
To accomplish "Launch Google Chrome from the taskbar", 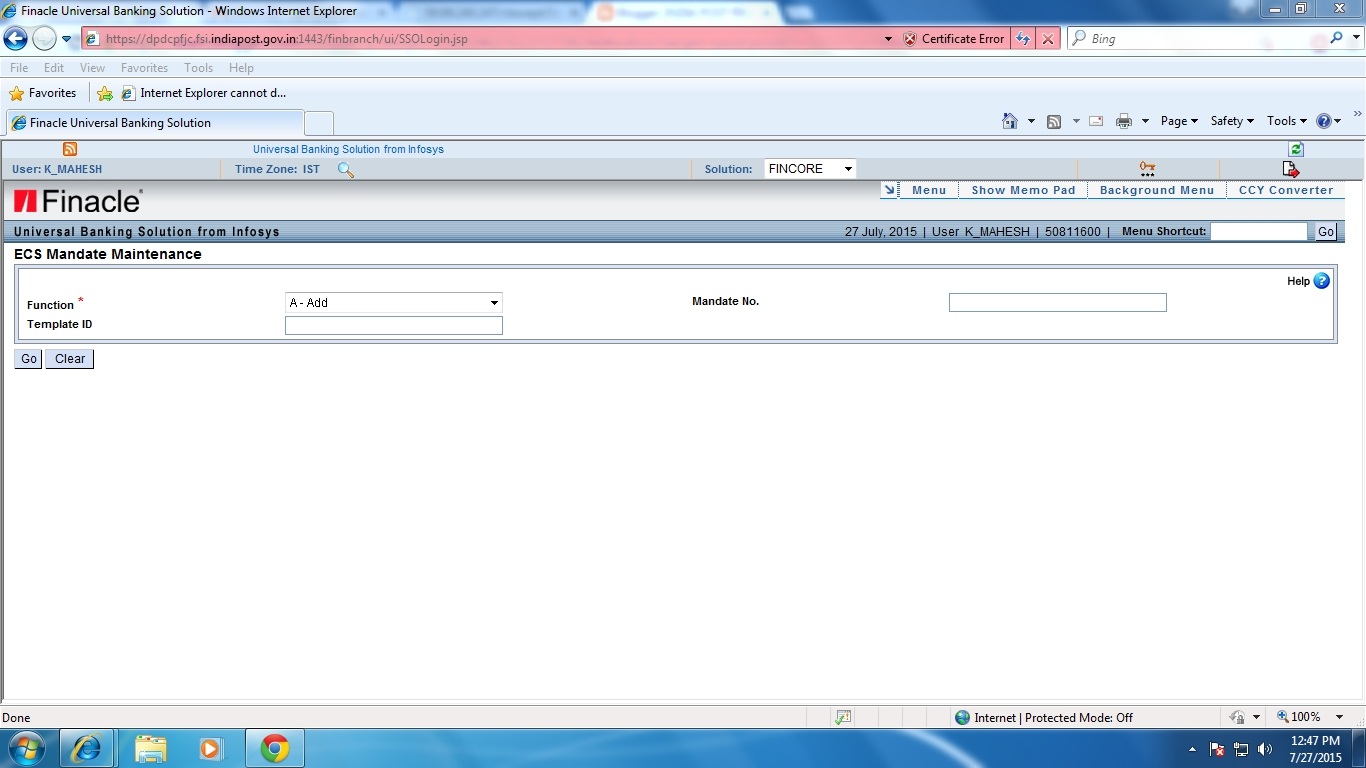I will tap(273, 748).
